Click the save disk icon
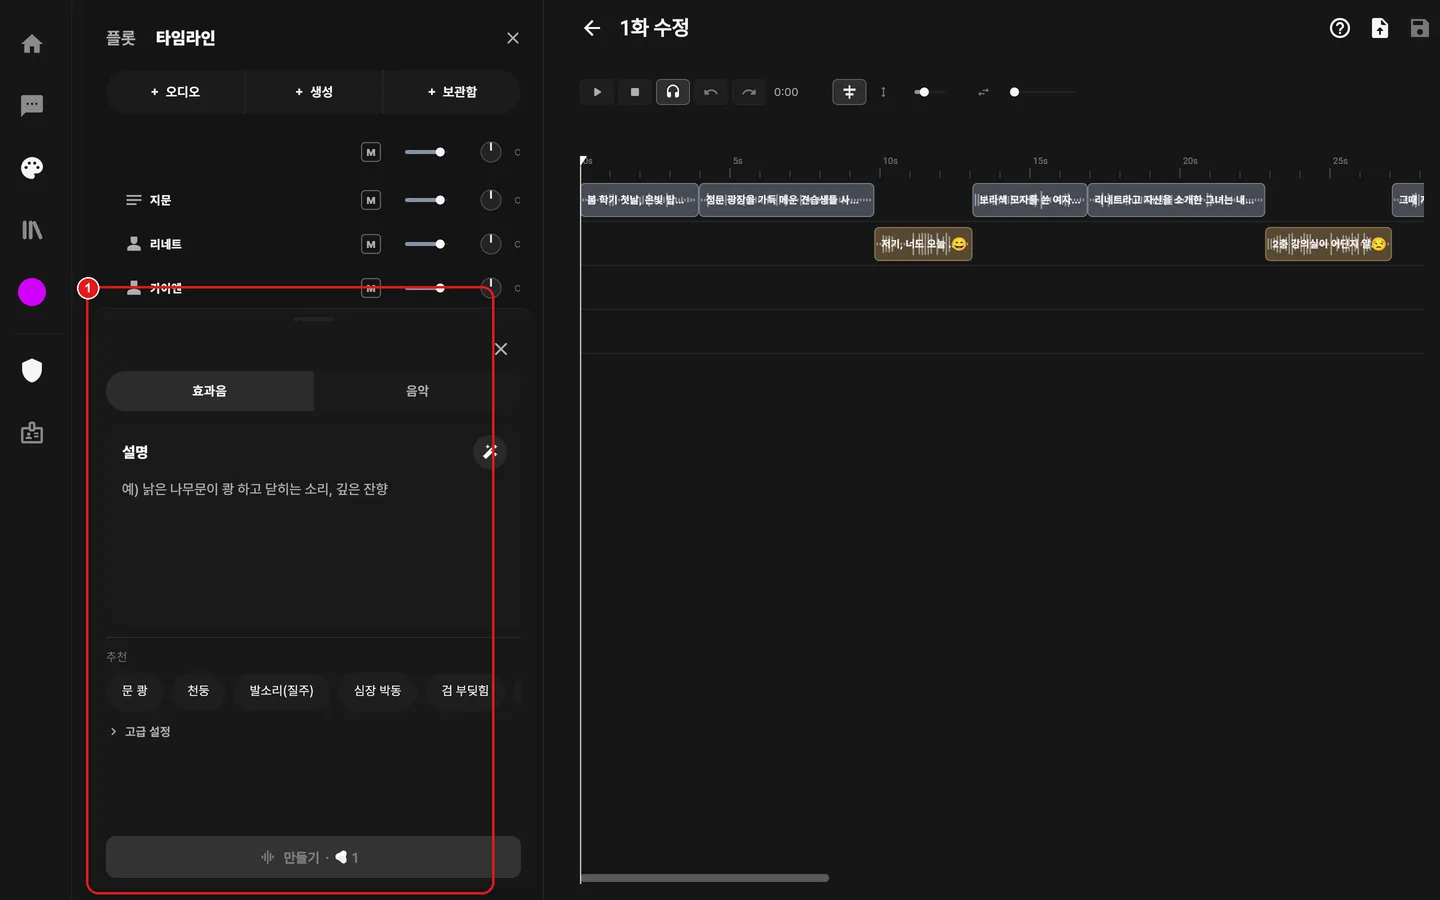Viewport: 1440px width, 900px height. [x=1419, y=28]
